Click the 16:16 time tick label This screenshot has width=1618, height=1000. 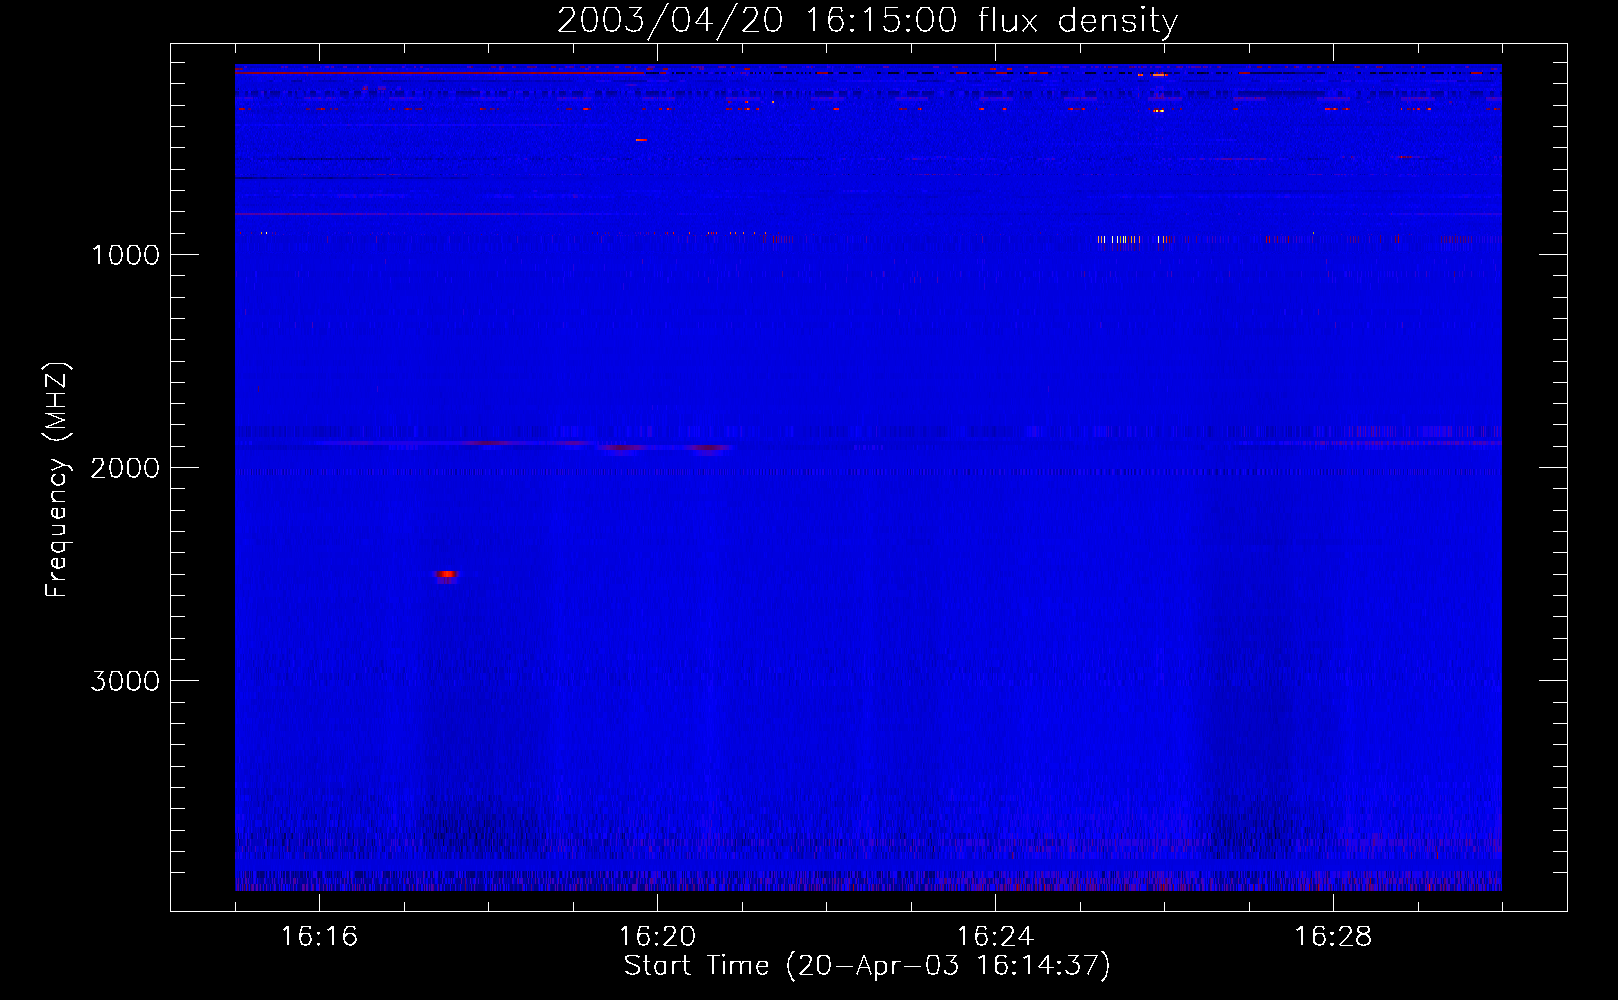click(x=319, y=937)
